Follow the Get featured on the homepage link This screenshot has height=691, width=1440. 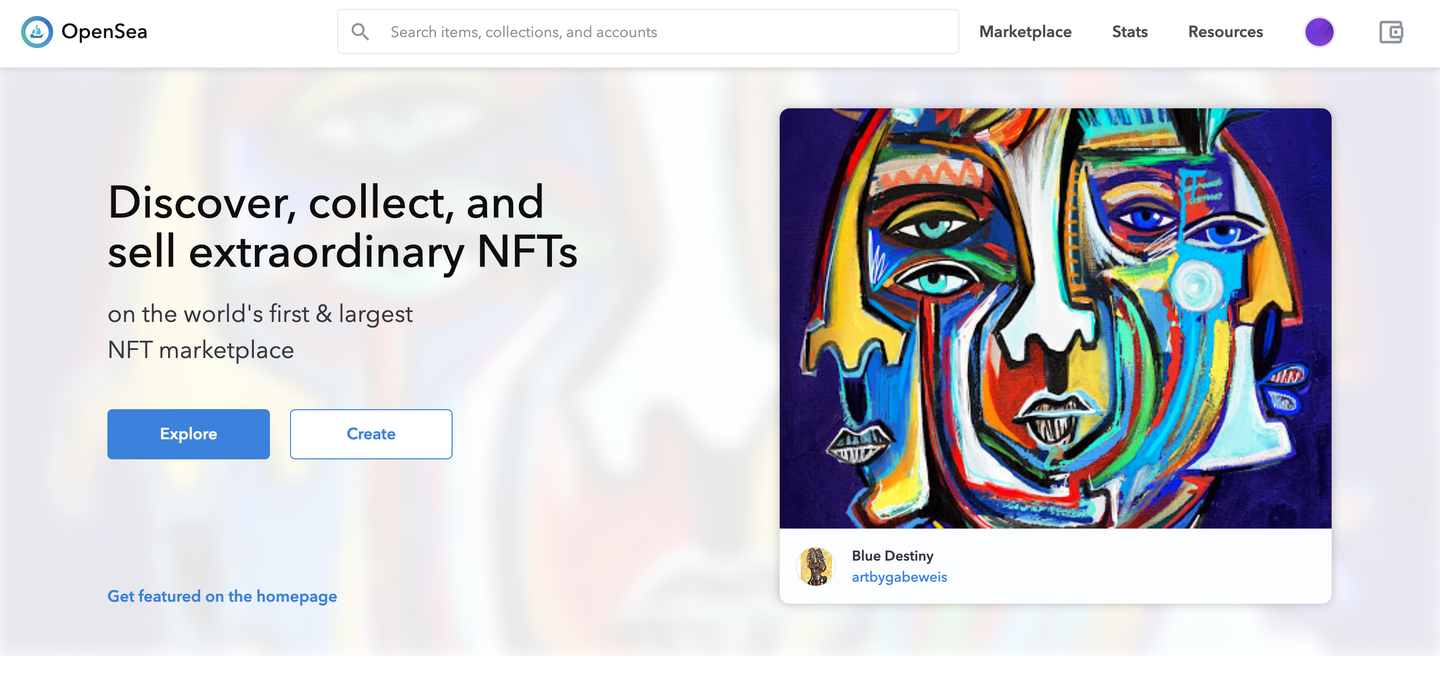click(222, 596)
